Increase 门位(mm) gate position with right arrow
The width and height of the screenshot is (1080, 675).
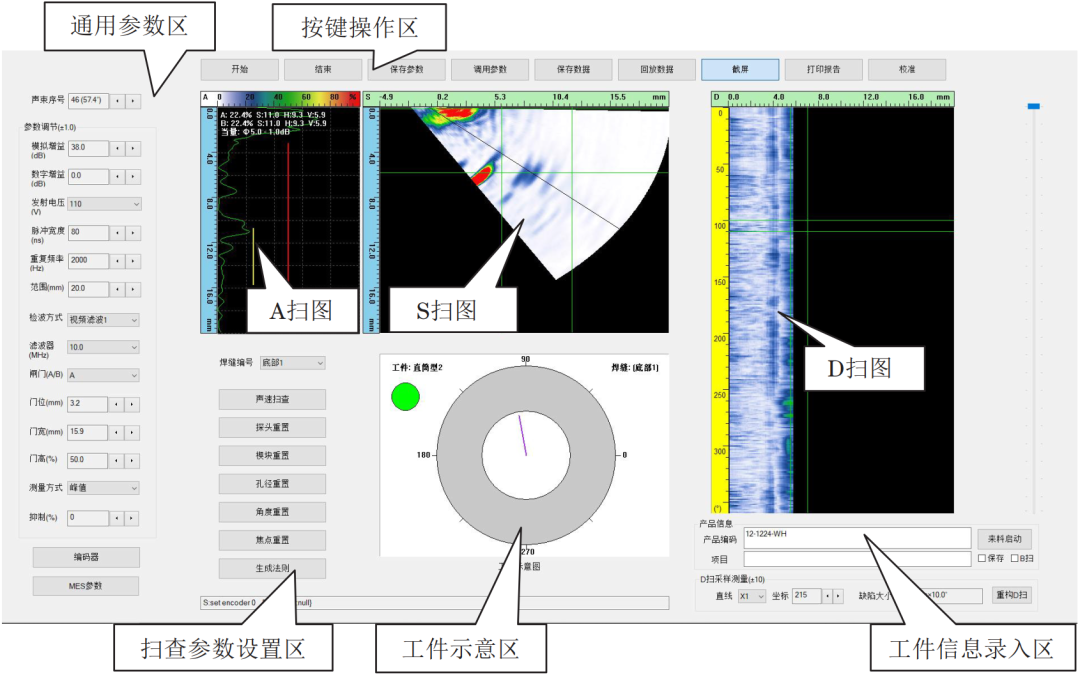click(x=132, y=404)
